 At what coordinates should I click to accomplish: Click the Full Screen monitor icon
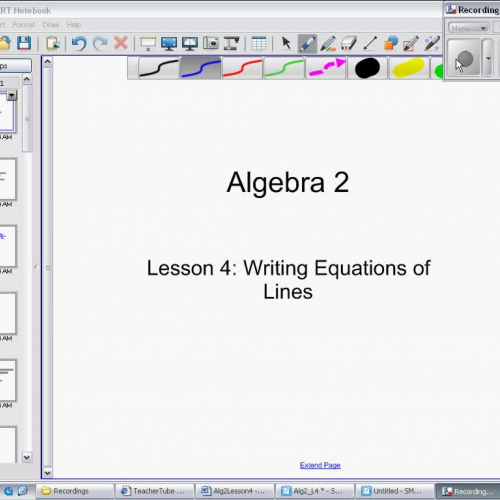[x=169, y=44]
